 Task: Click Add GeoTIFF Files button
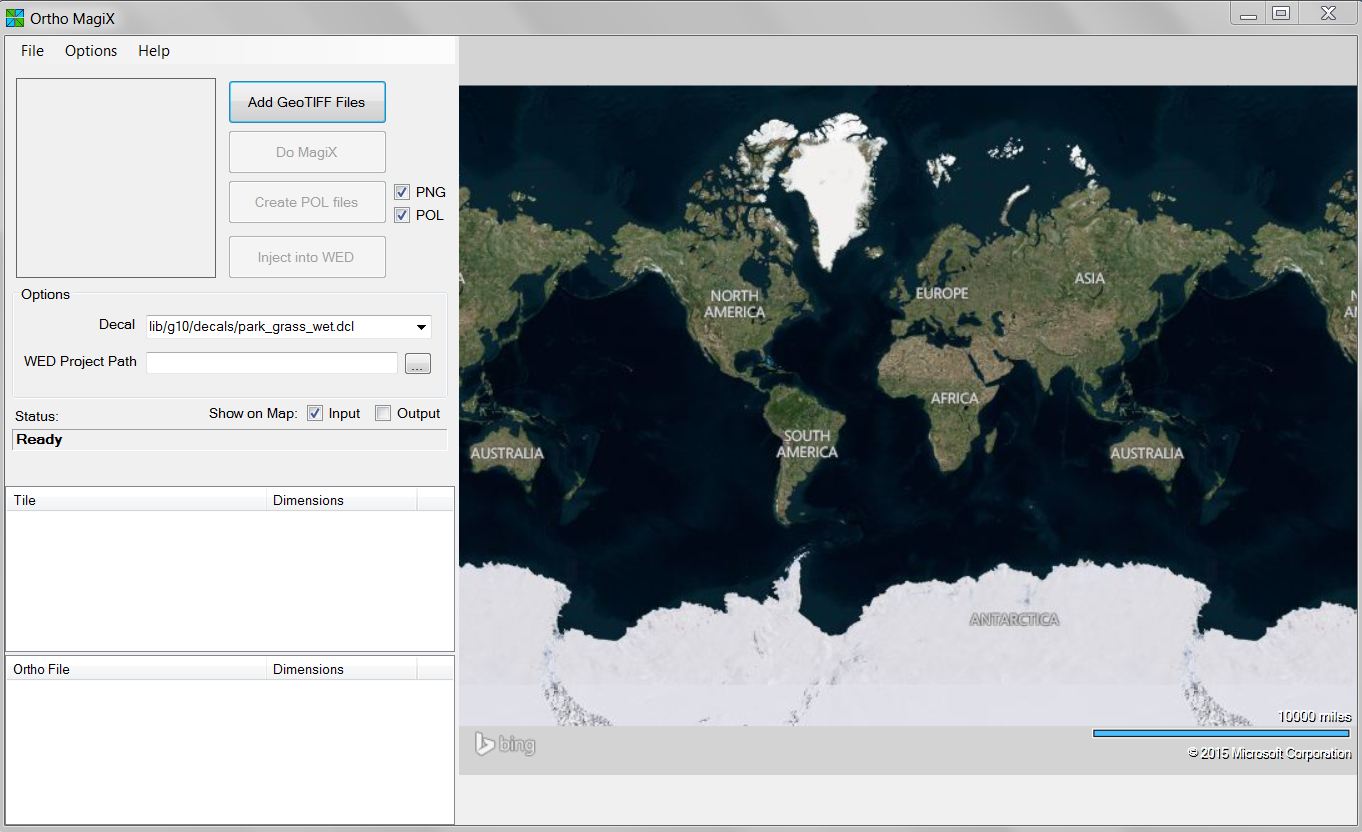tap(307, 102)
